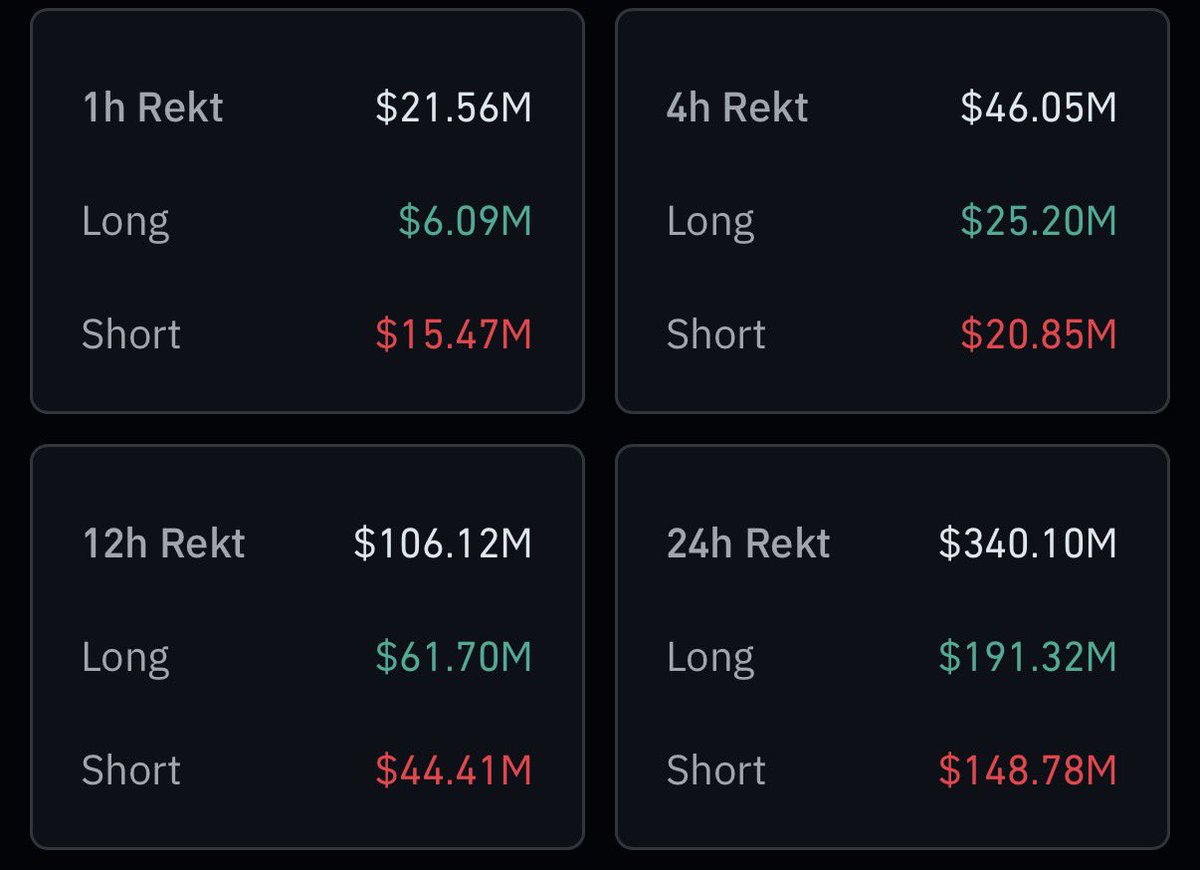Click the 24h Long value $191.32M
Viewport: 1200px width, 870px height.
click(1027, 657)
